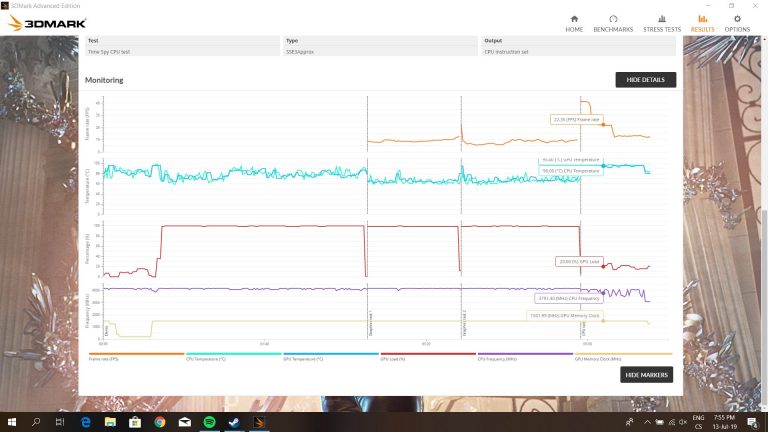Image resolution: width=768 pixels, height=432 pixels.
Task: Click the 3DMark icon in the taskbar
Action: tap(257, 422)
